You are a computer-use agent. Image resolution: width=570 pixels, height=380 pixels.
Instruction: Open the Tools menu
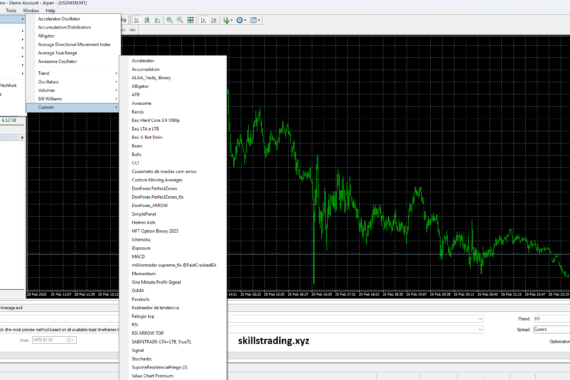[x=11, y=11]
